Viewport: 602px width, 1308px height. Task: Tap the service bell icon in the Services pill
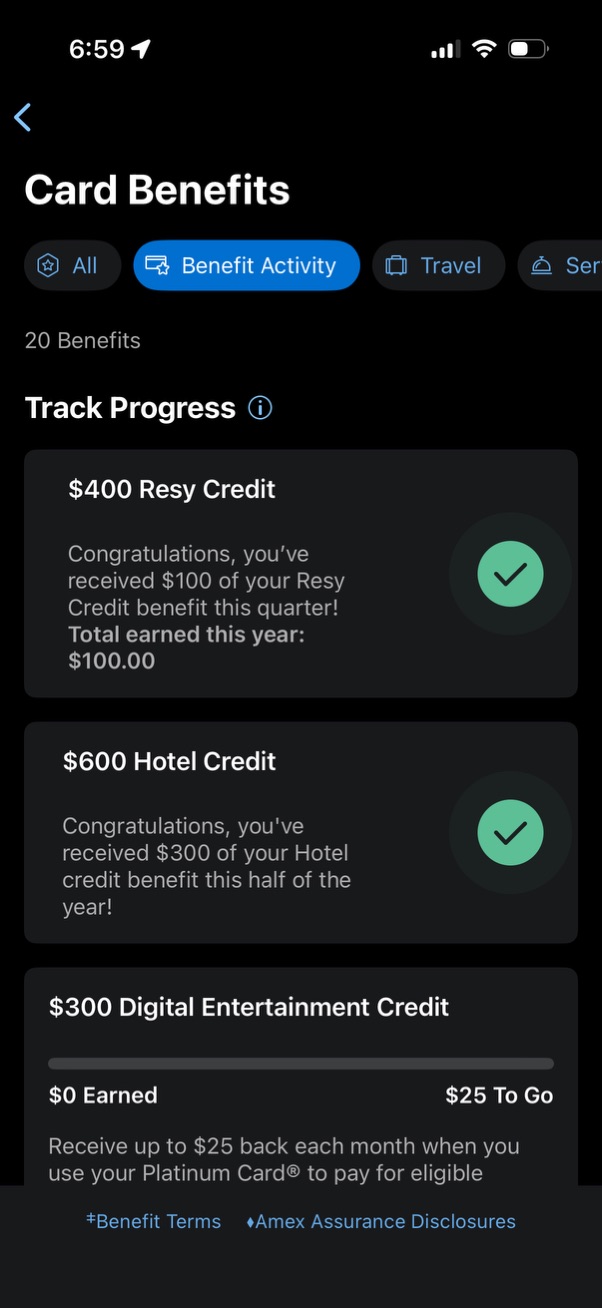pos(541,265)
